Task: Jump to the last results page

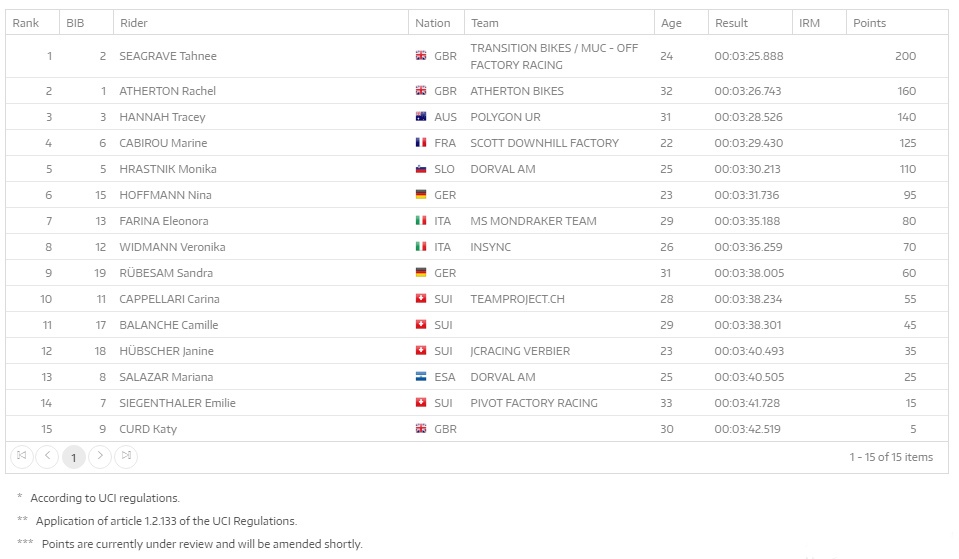Action: [x=126, y=456]
